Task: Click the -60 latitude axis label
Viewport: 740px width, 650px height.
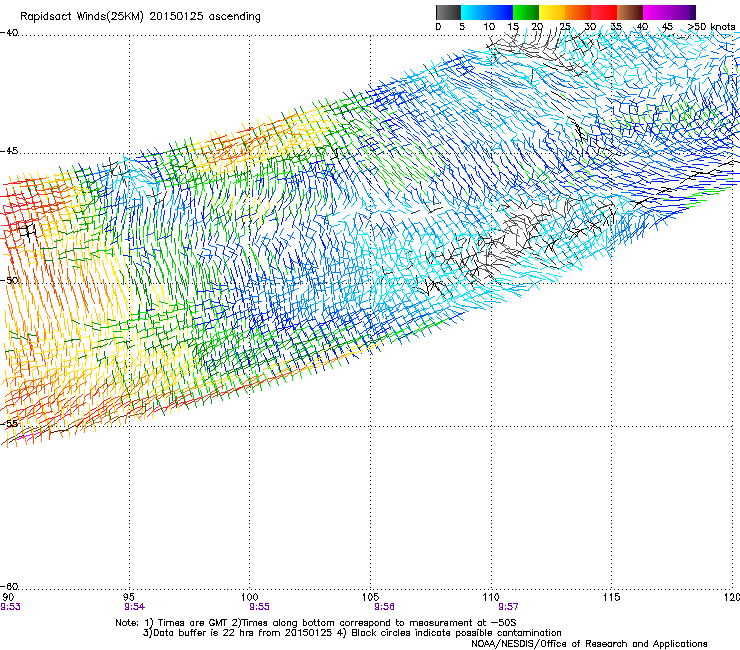Action: [9, 587]
